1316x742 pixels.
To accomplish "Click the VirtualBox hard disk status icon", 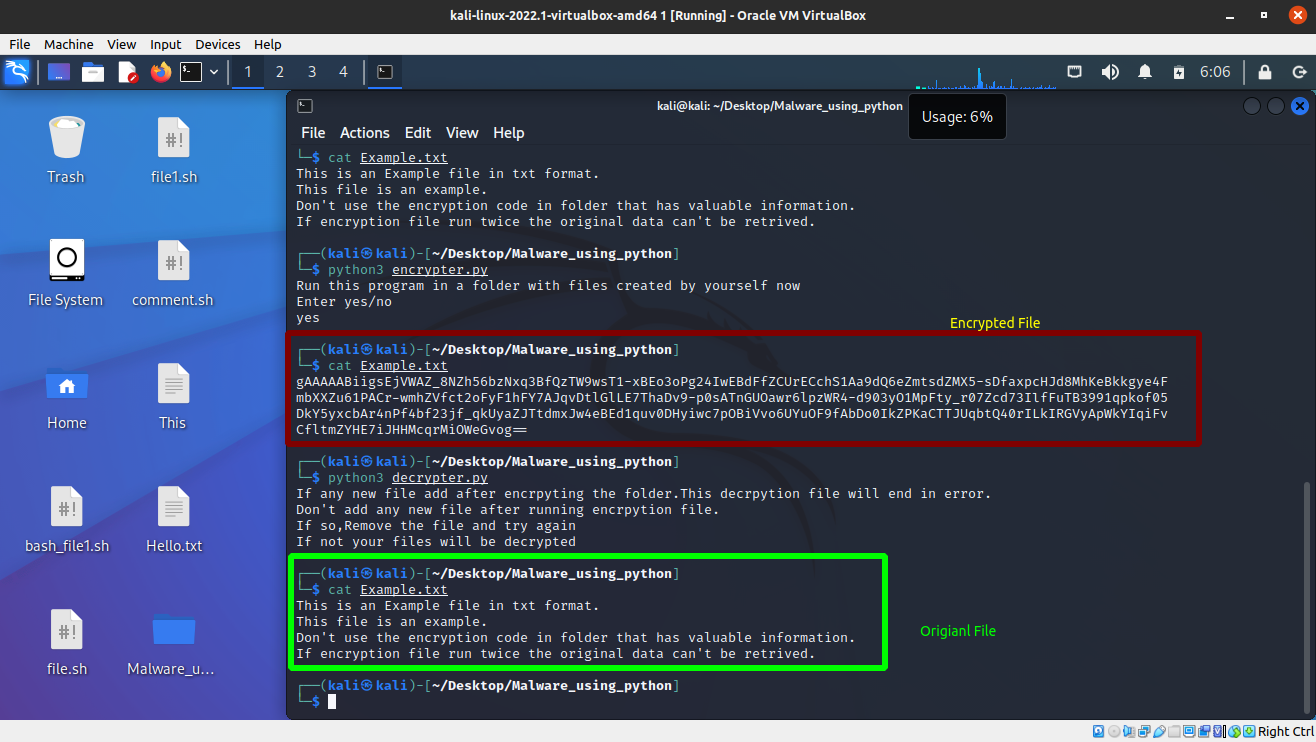I will [1098, 731].
